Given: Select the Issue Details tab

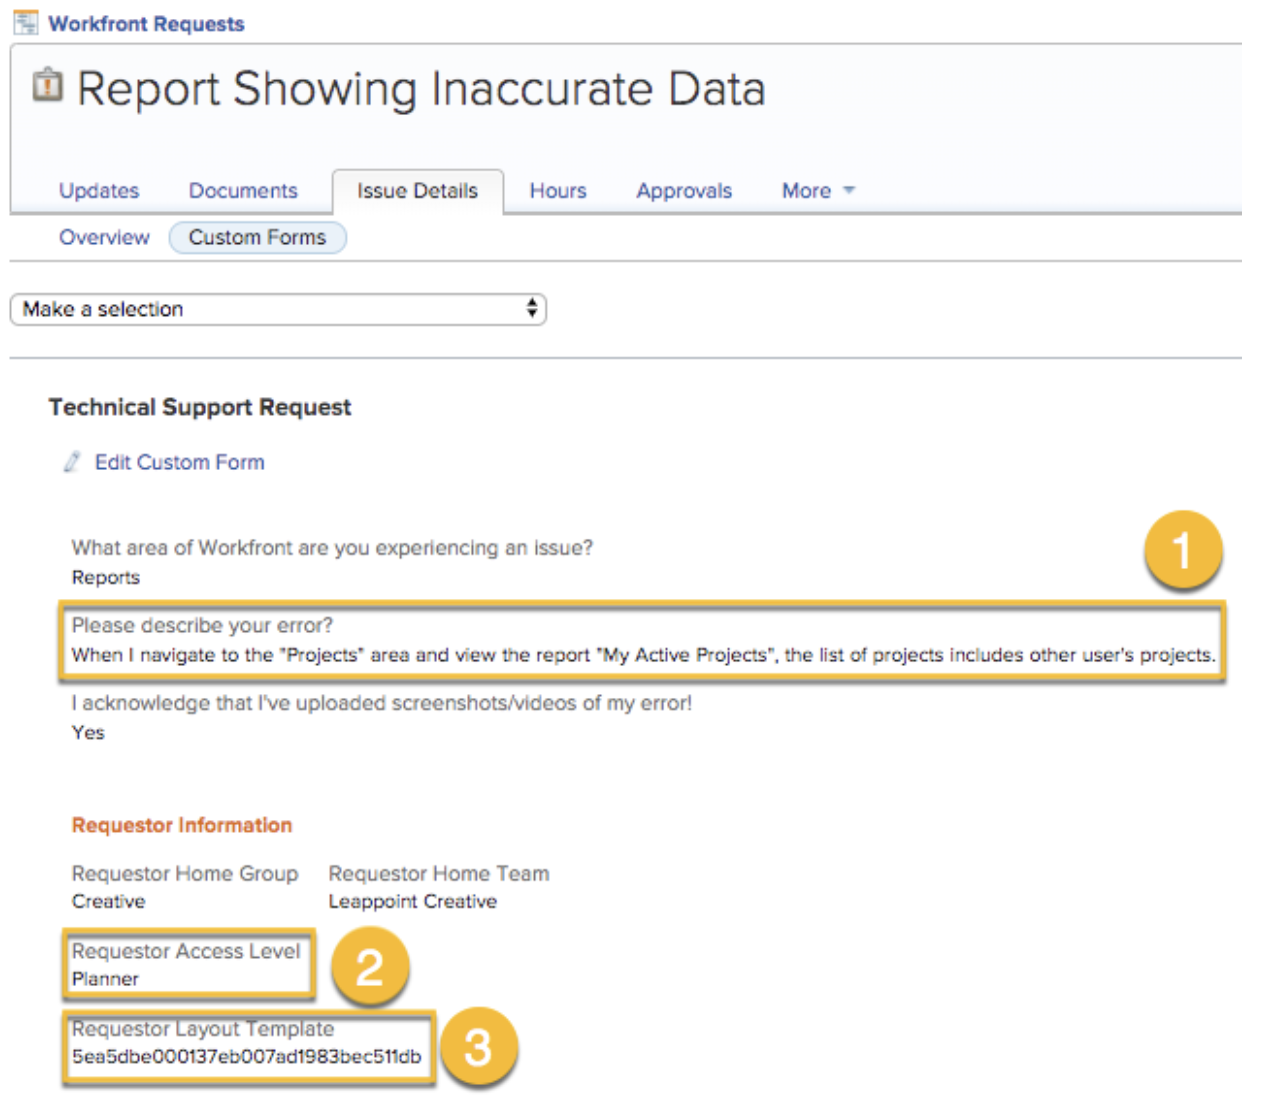Looking at the screenshot, I should (x=417, y=191).
